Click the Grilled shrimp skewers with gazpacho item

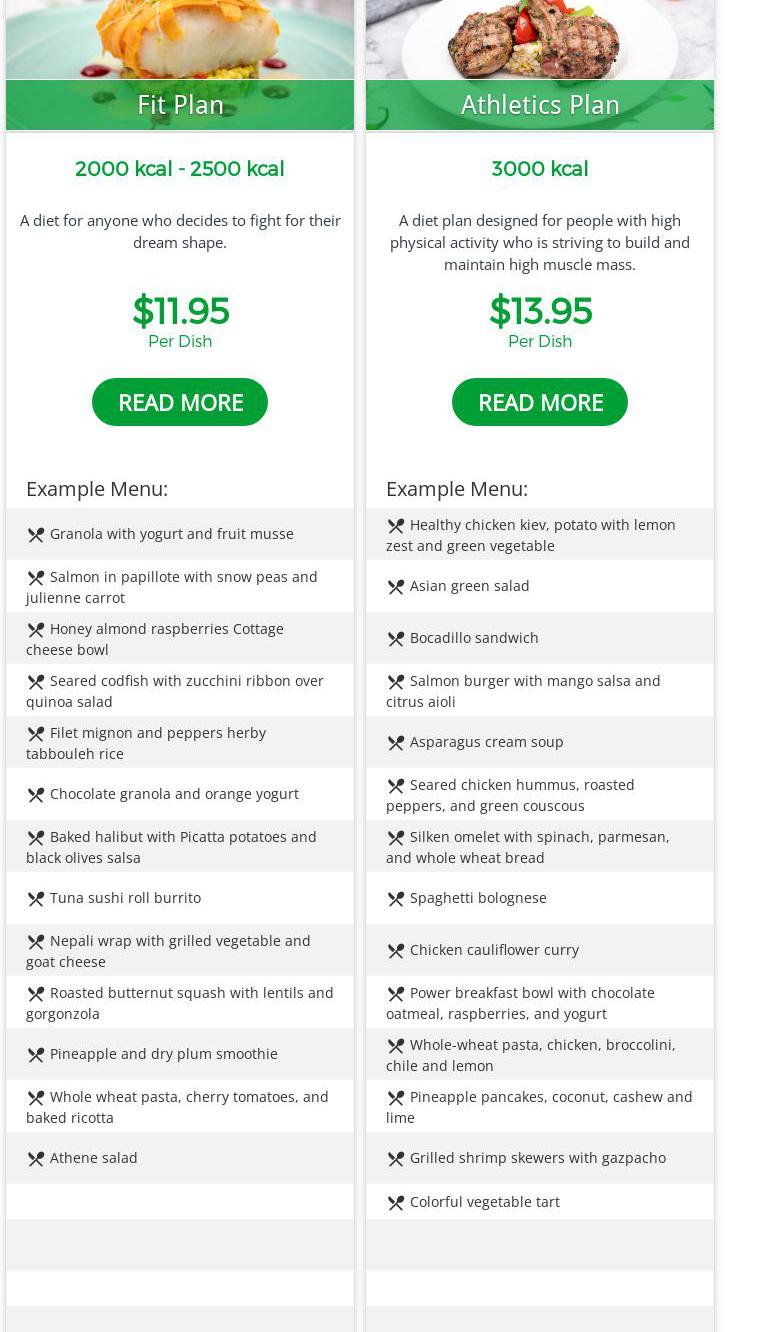[x=537, y=1158]
